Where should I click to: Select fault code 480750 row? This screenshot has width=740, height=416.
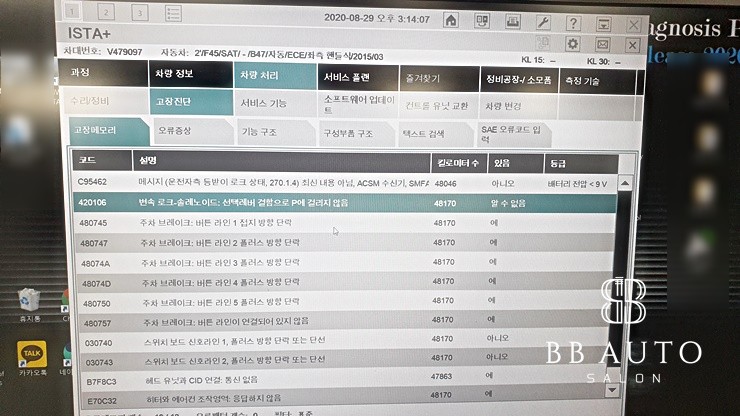click(345, 302)
